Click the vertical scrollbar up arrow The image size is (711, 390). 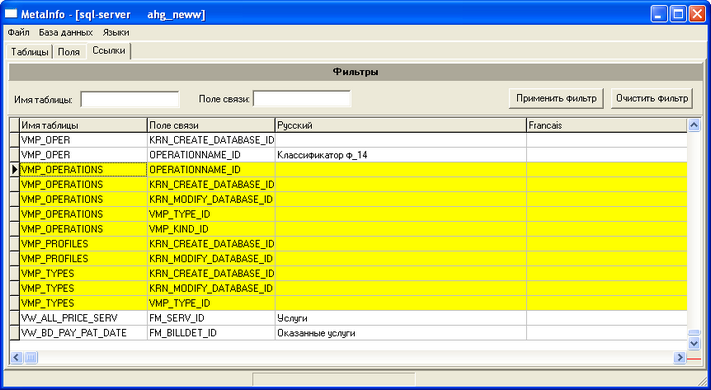(x=694, y=125)
